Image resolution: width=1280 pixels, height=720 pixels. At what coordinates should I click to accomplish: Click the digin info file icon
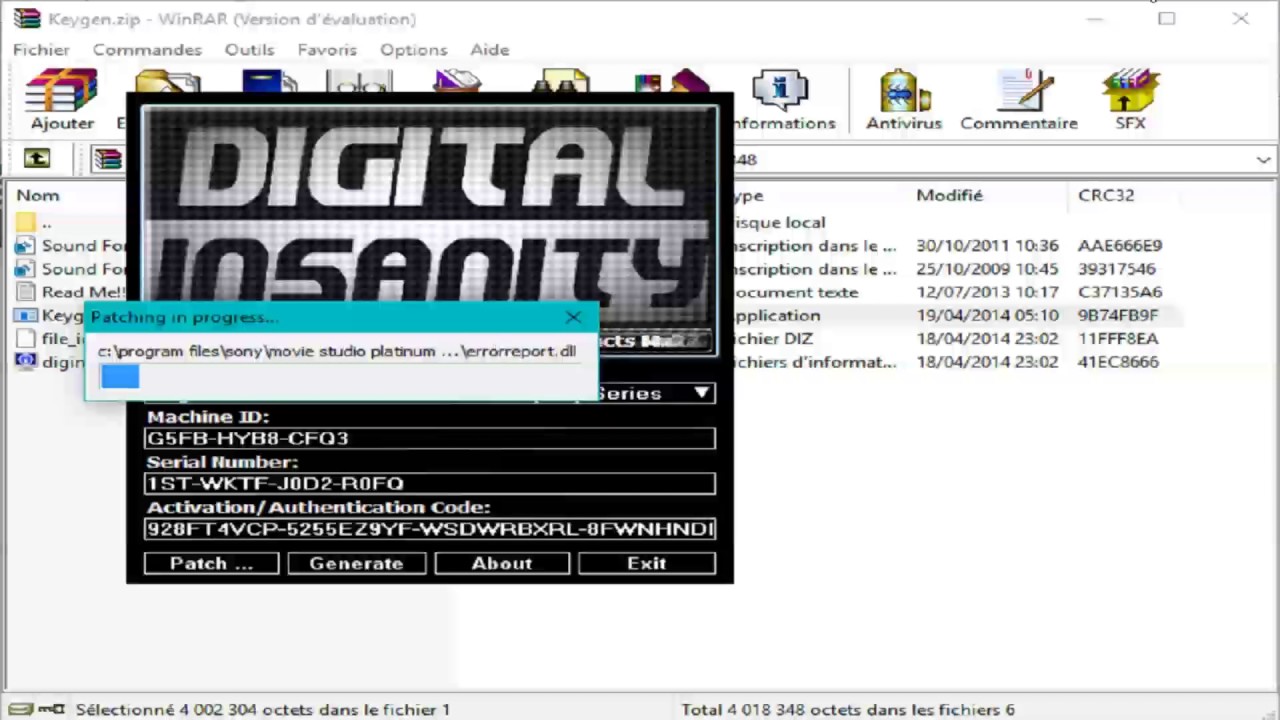click(x=26, y=361)
